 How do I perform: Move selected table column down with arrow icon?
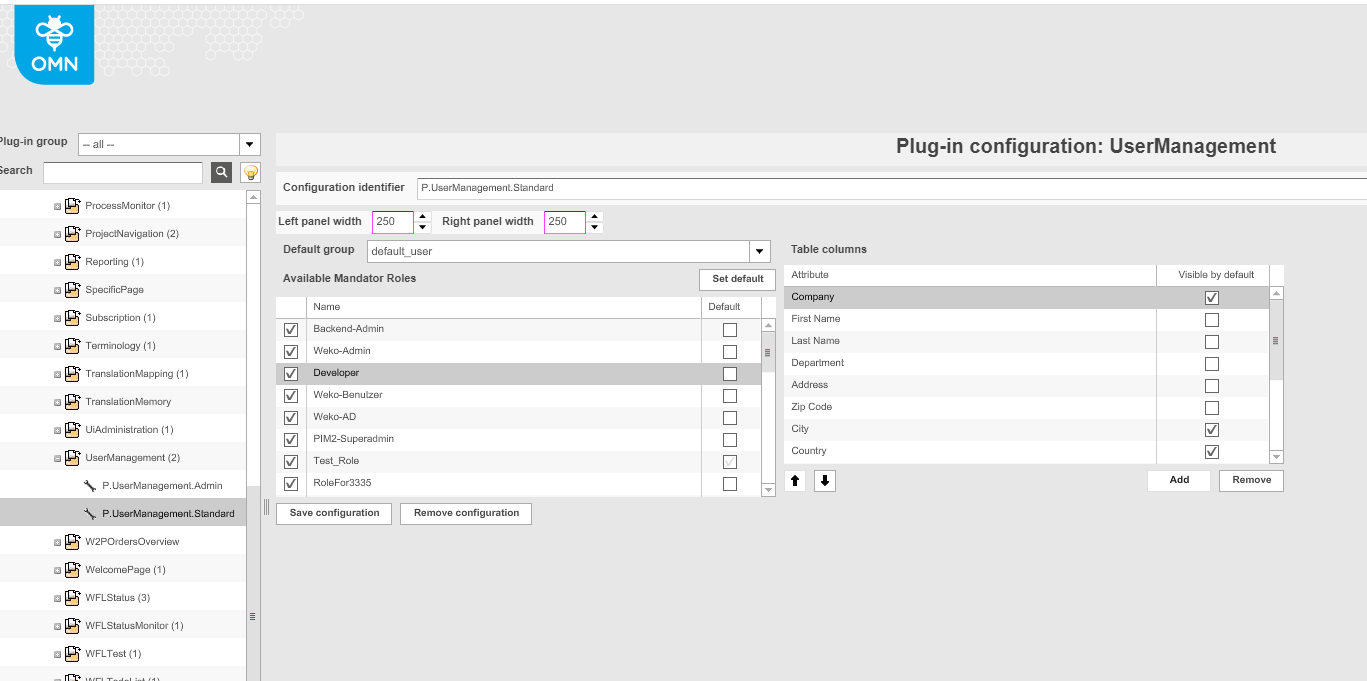[823, 480]
